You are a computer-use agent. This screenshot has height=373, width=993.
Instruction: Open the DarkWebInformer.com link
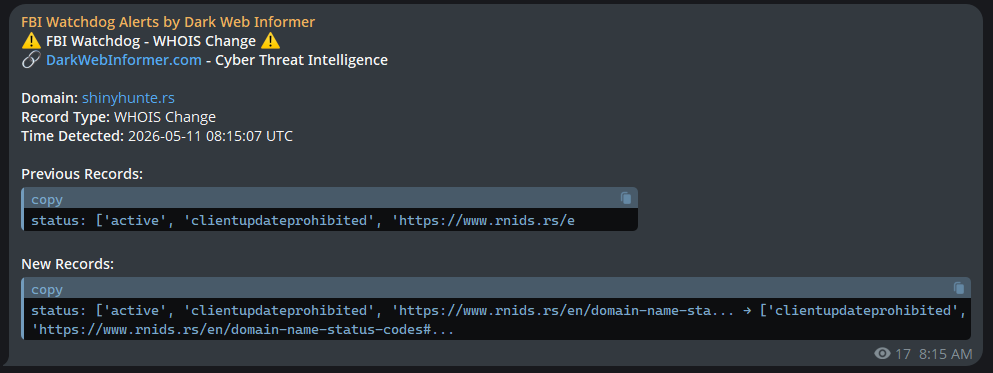click(124, 60)
